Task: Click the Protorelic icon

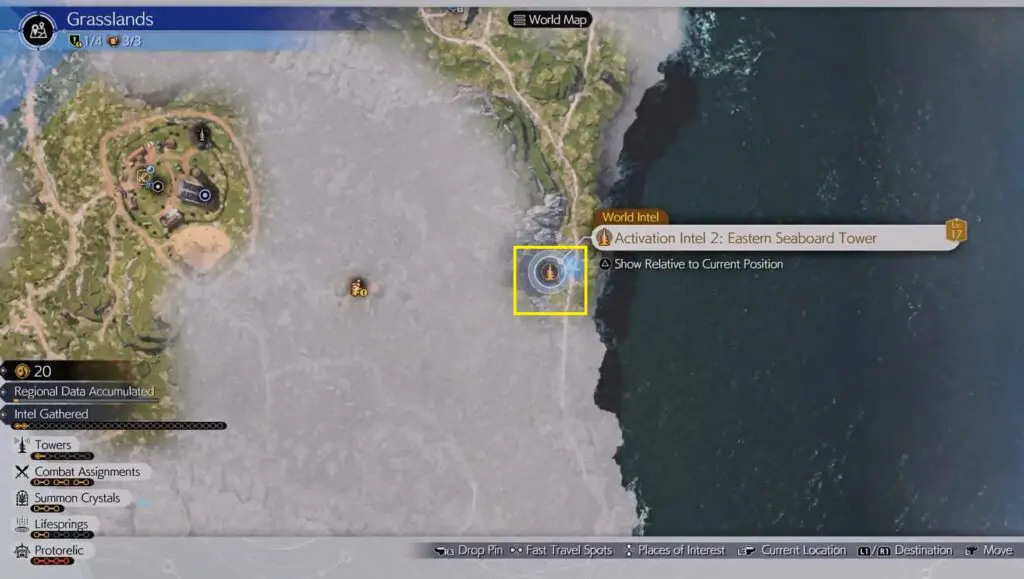Action: (x=22, y=551)
